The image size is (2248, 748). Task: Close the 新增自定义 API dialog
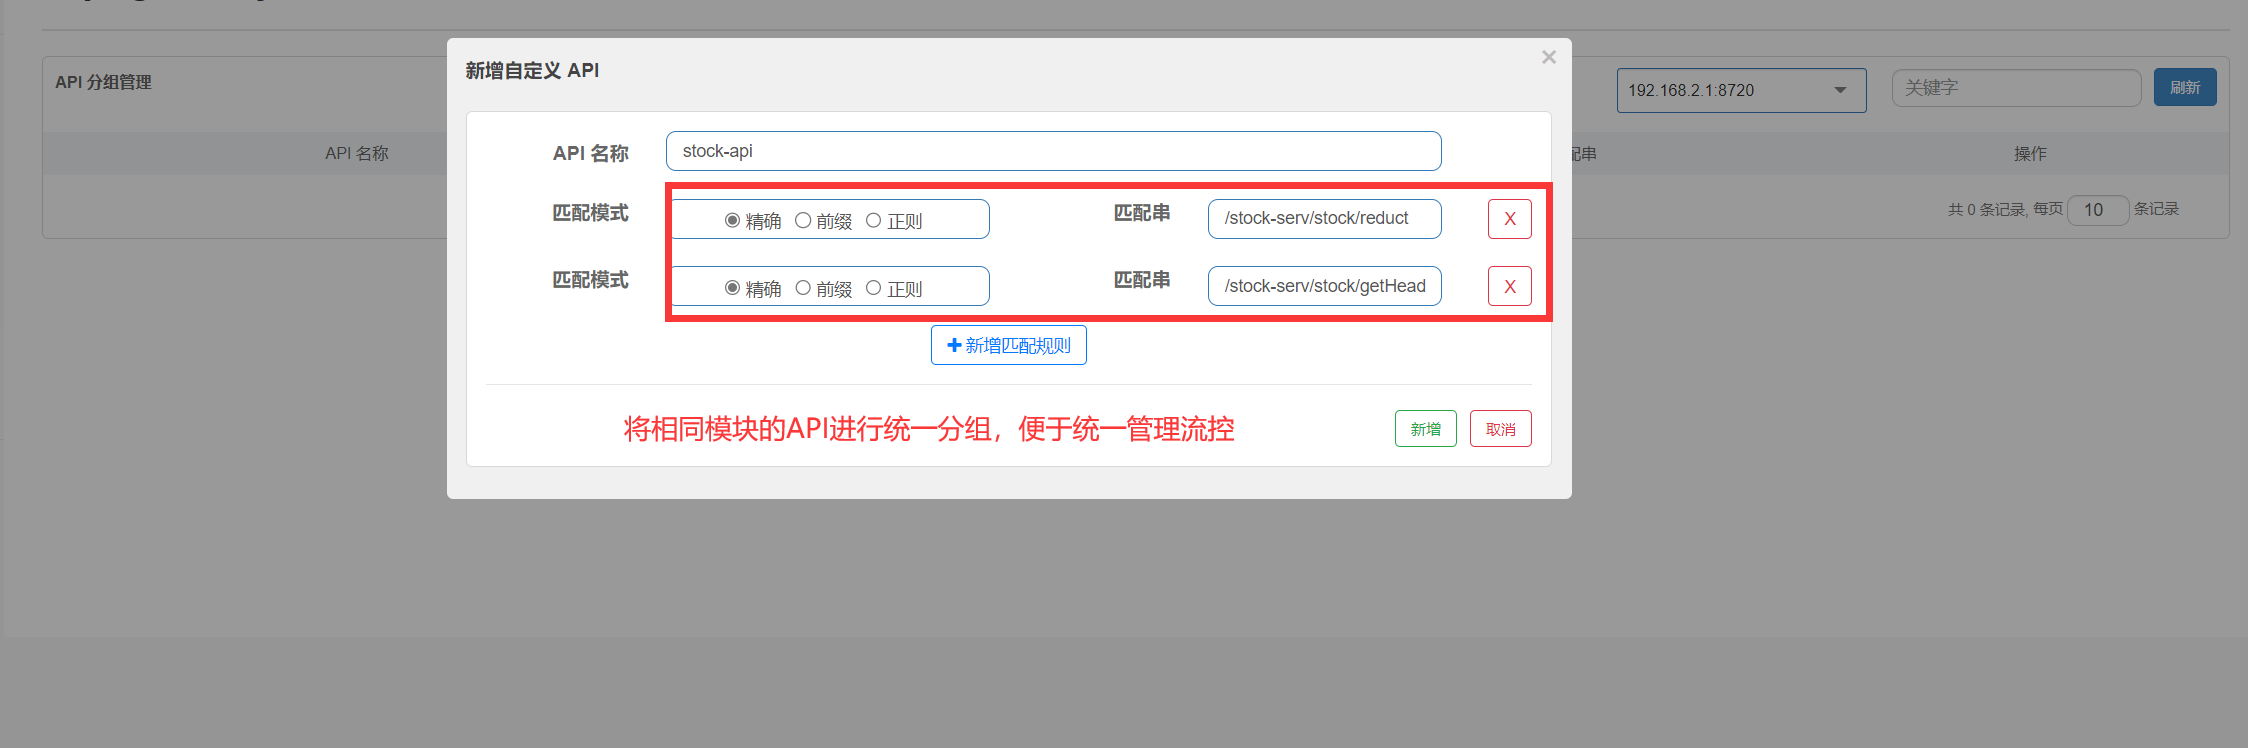[1548, 57]
